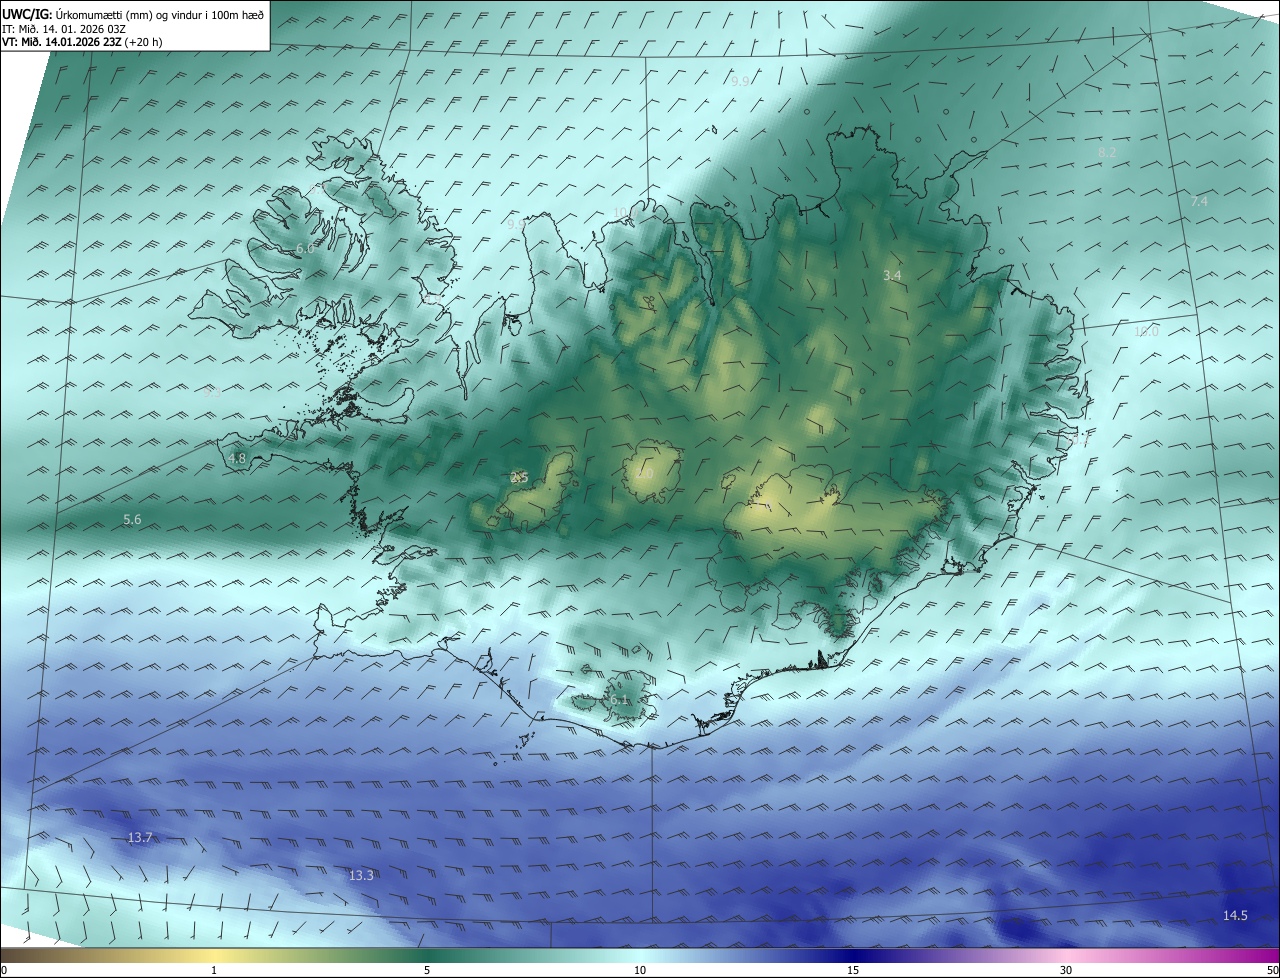The width and height of the screenshot is (1280, 978).
Task: Click the 30 tick on the colour scale
Action: pos(1066,971)
